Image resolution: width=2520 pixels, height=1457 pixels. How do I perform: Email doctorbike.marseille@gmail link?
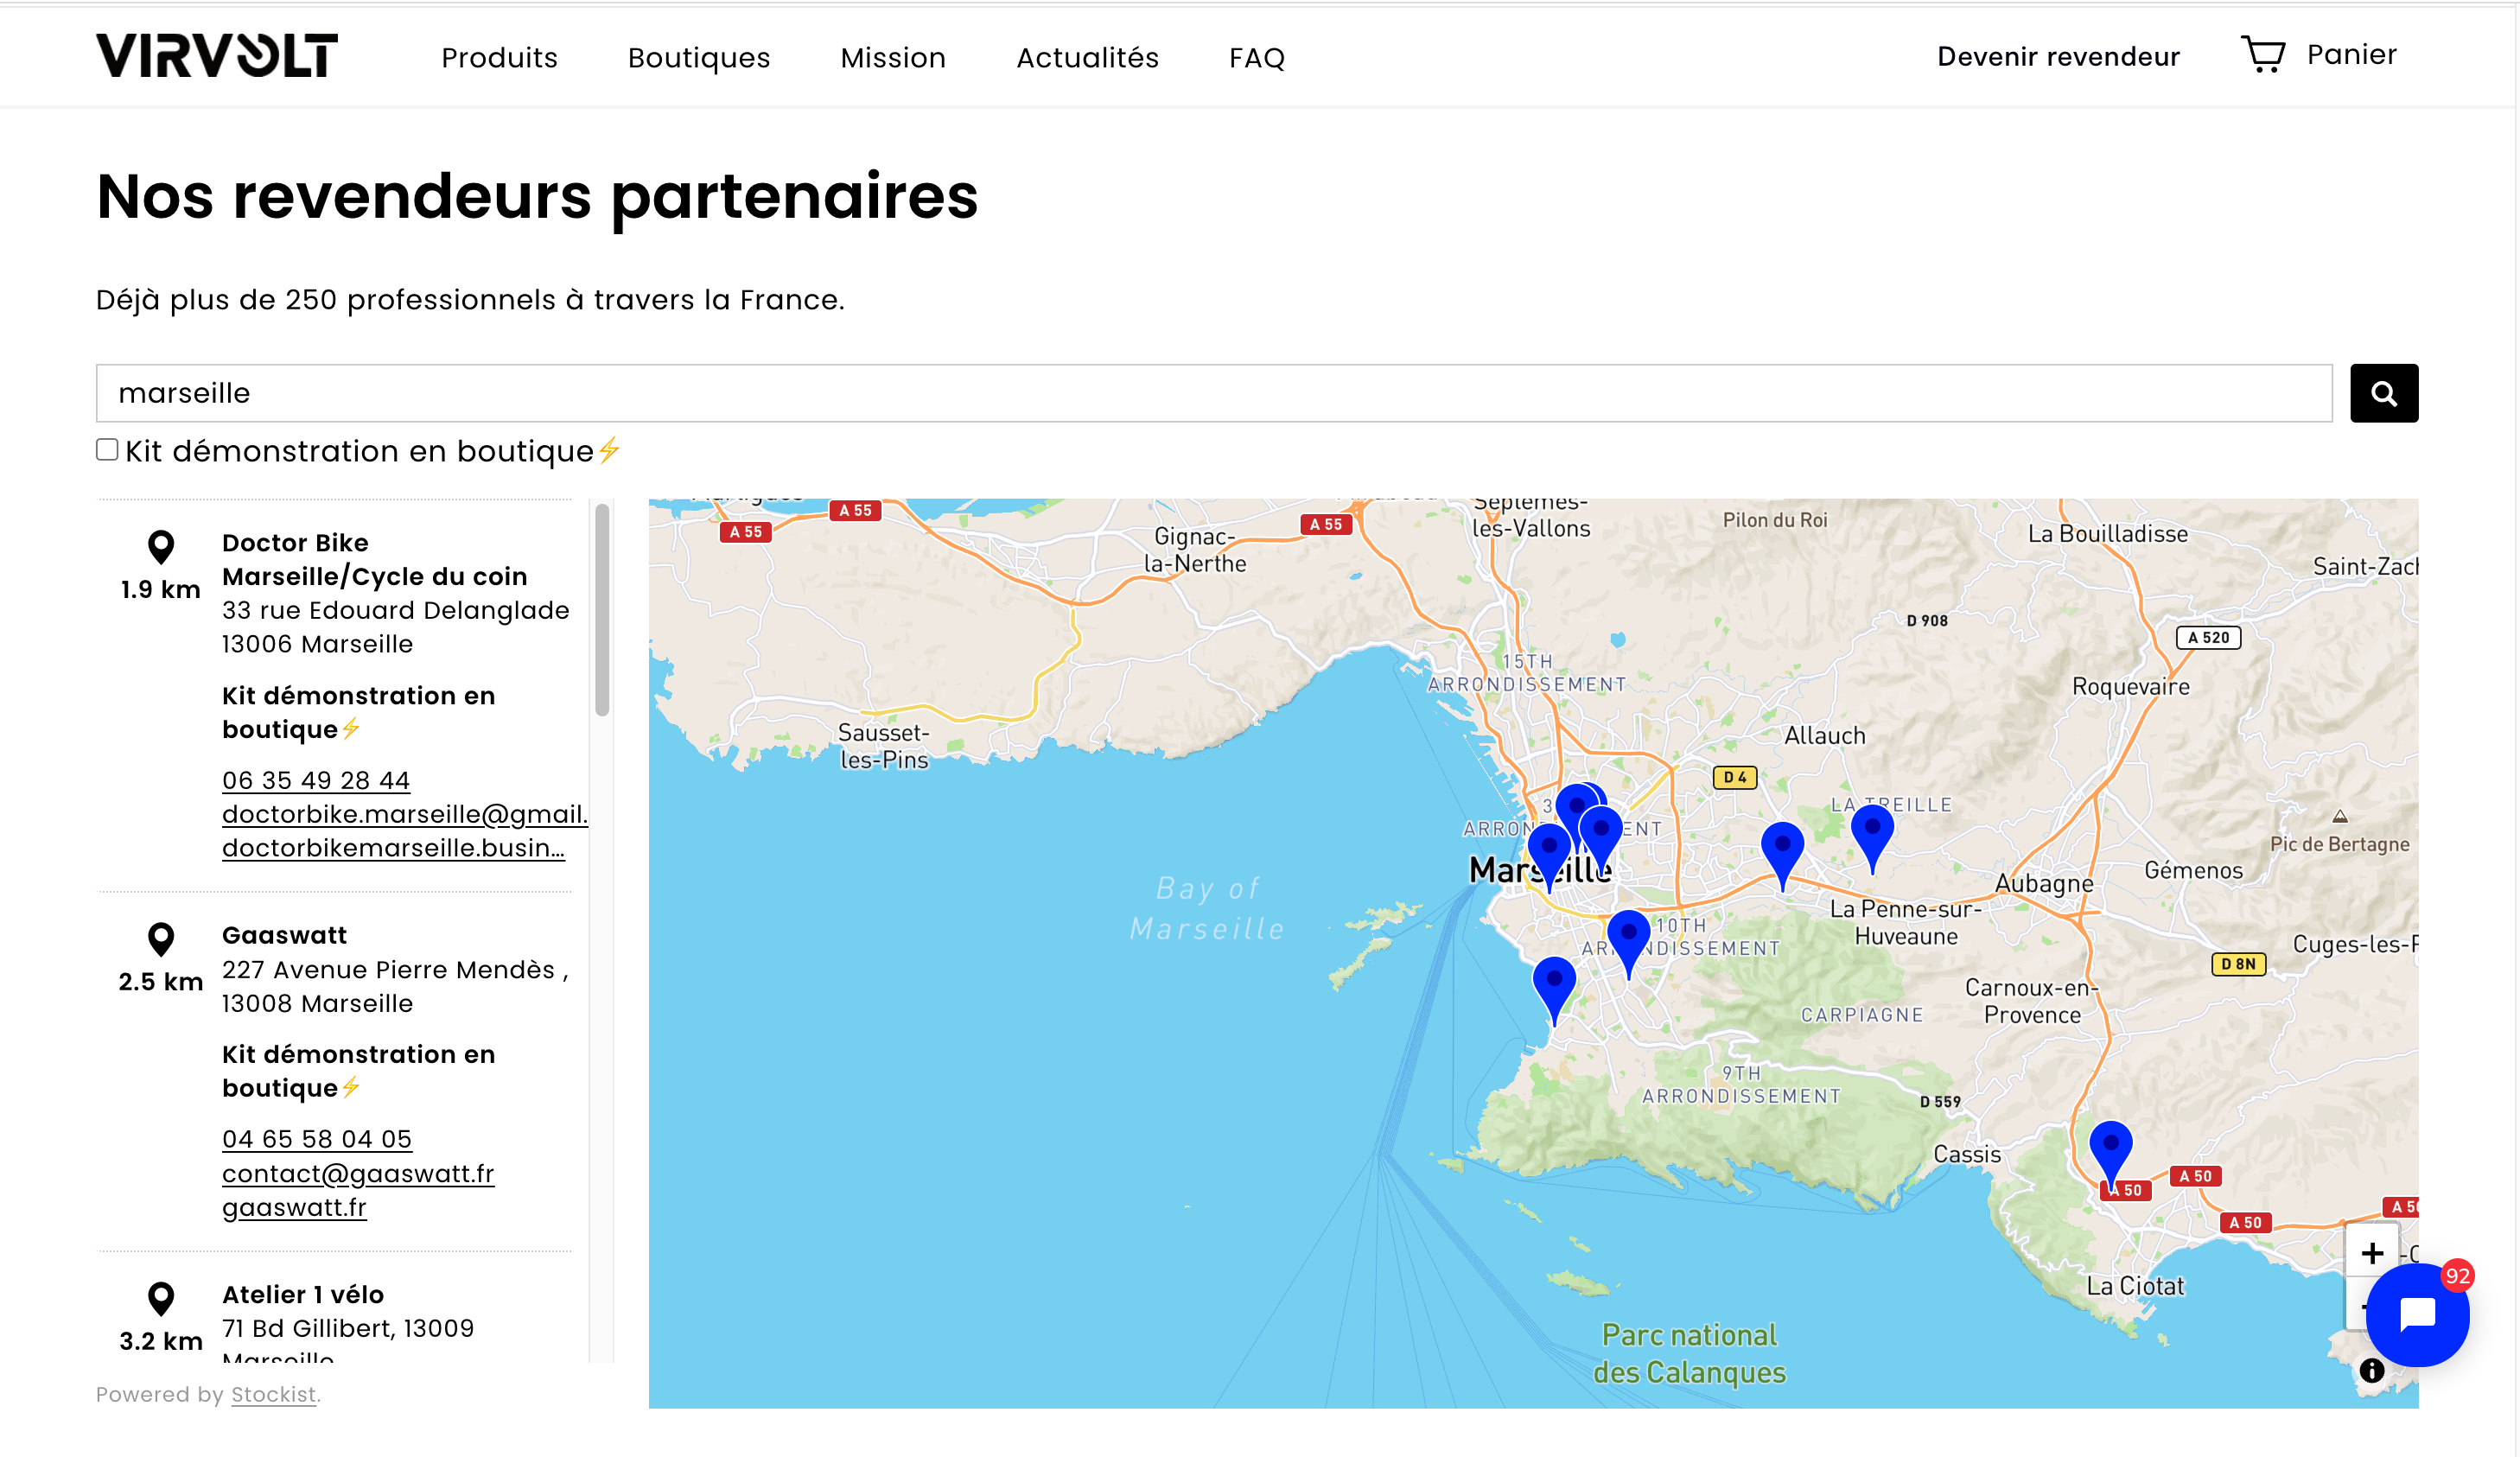click(x=405, y=814)
